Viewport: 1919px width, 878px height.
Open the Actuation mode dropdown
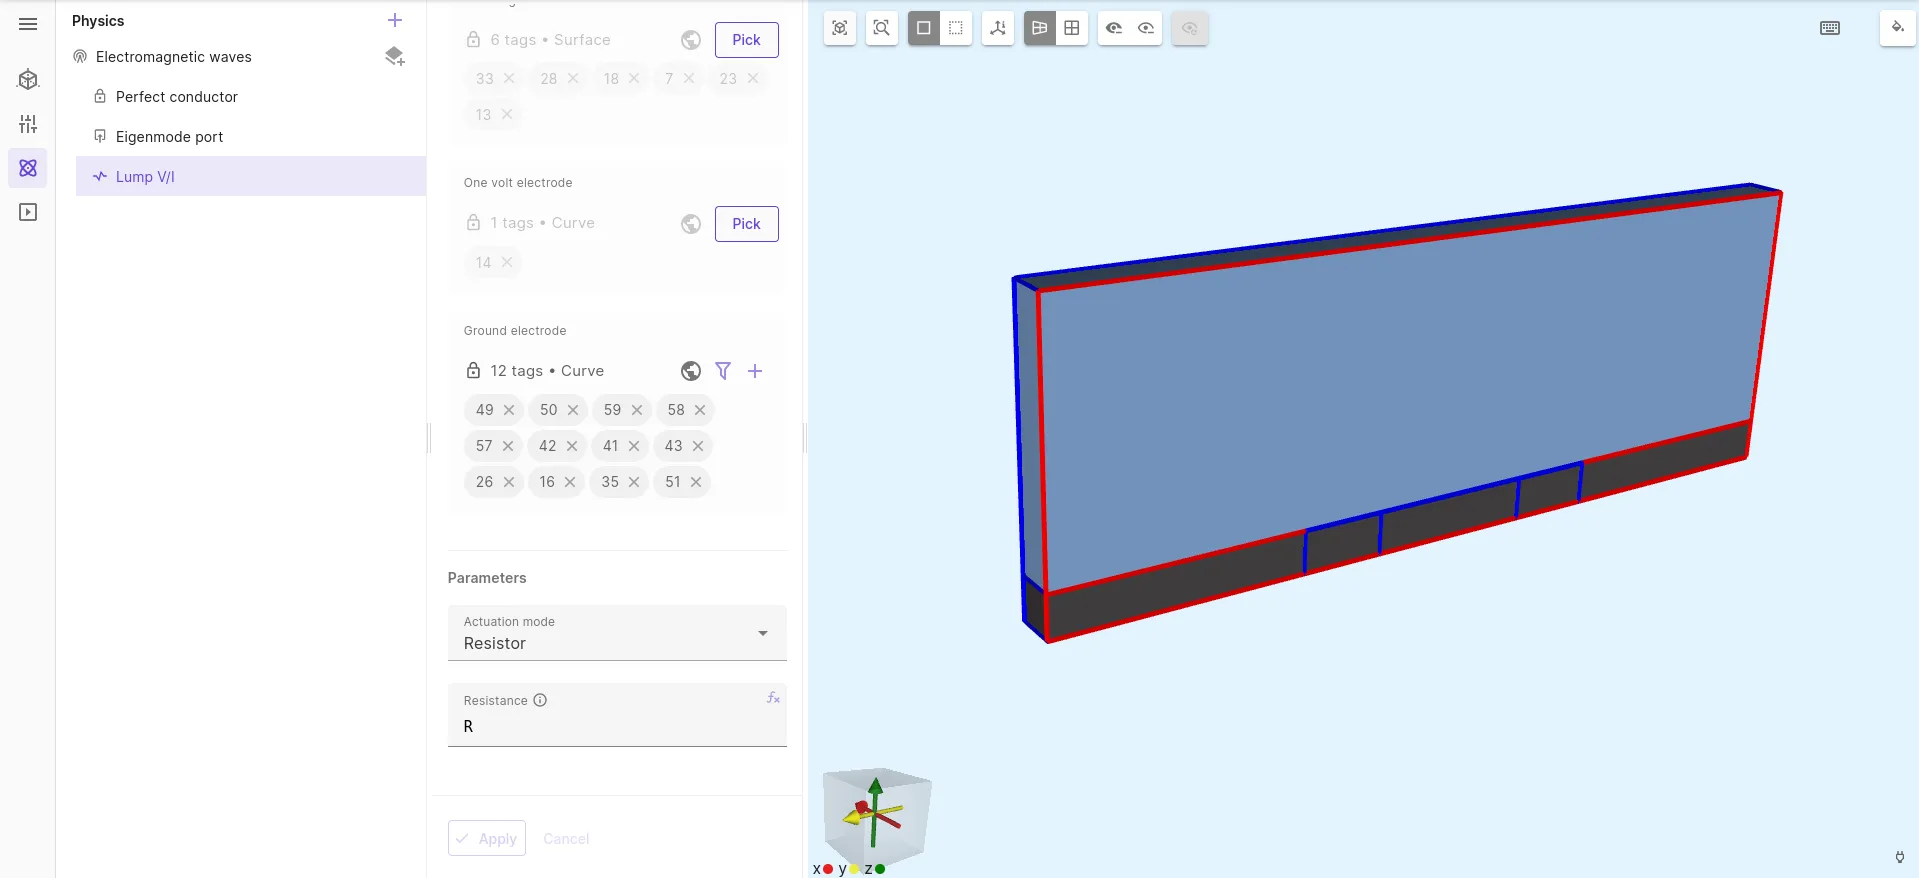coord(617,633)
